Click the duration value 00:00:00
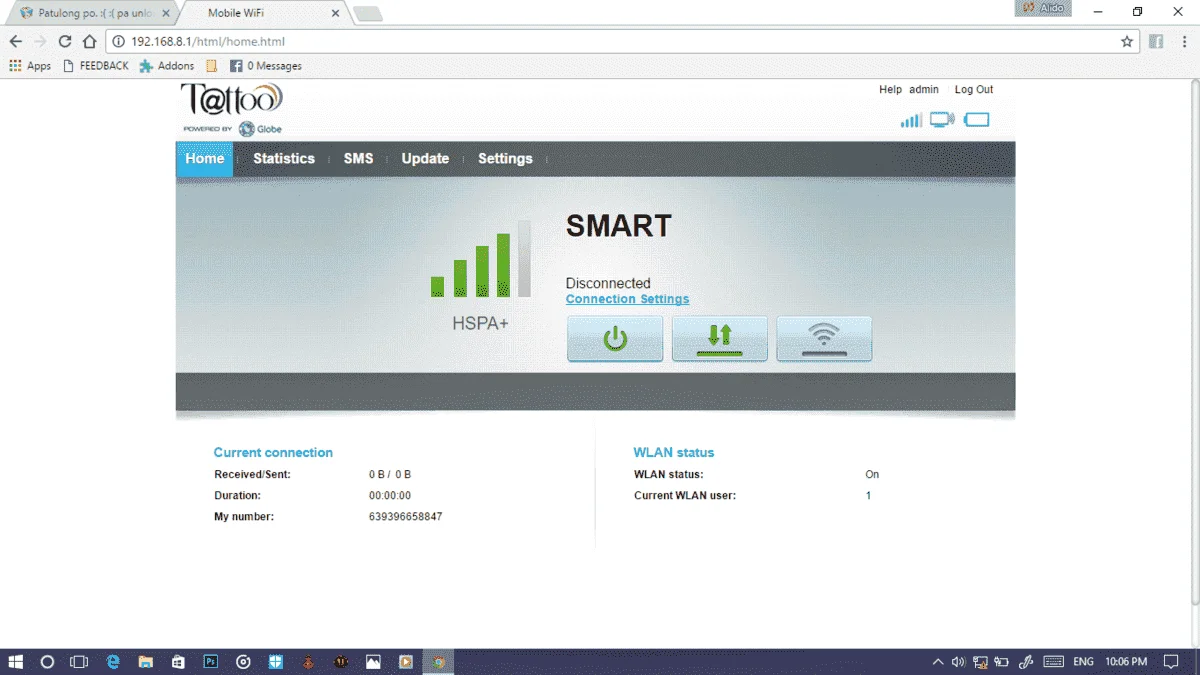The height and width of the screenshot is (675, 1200). [390, 496]
